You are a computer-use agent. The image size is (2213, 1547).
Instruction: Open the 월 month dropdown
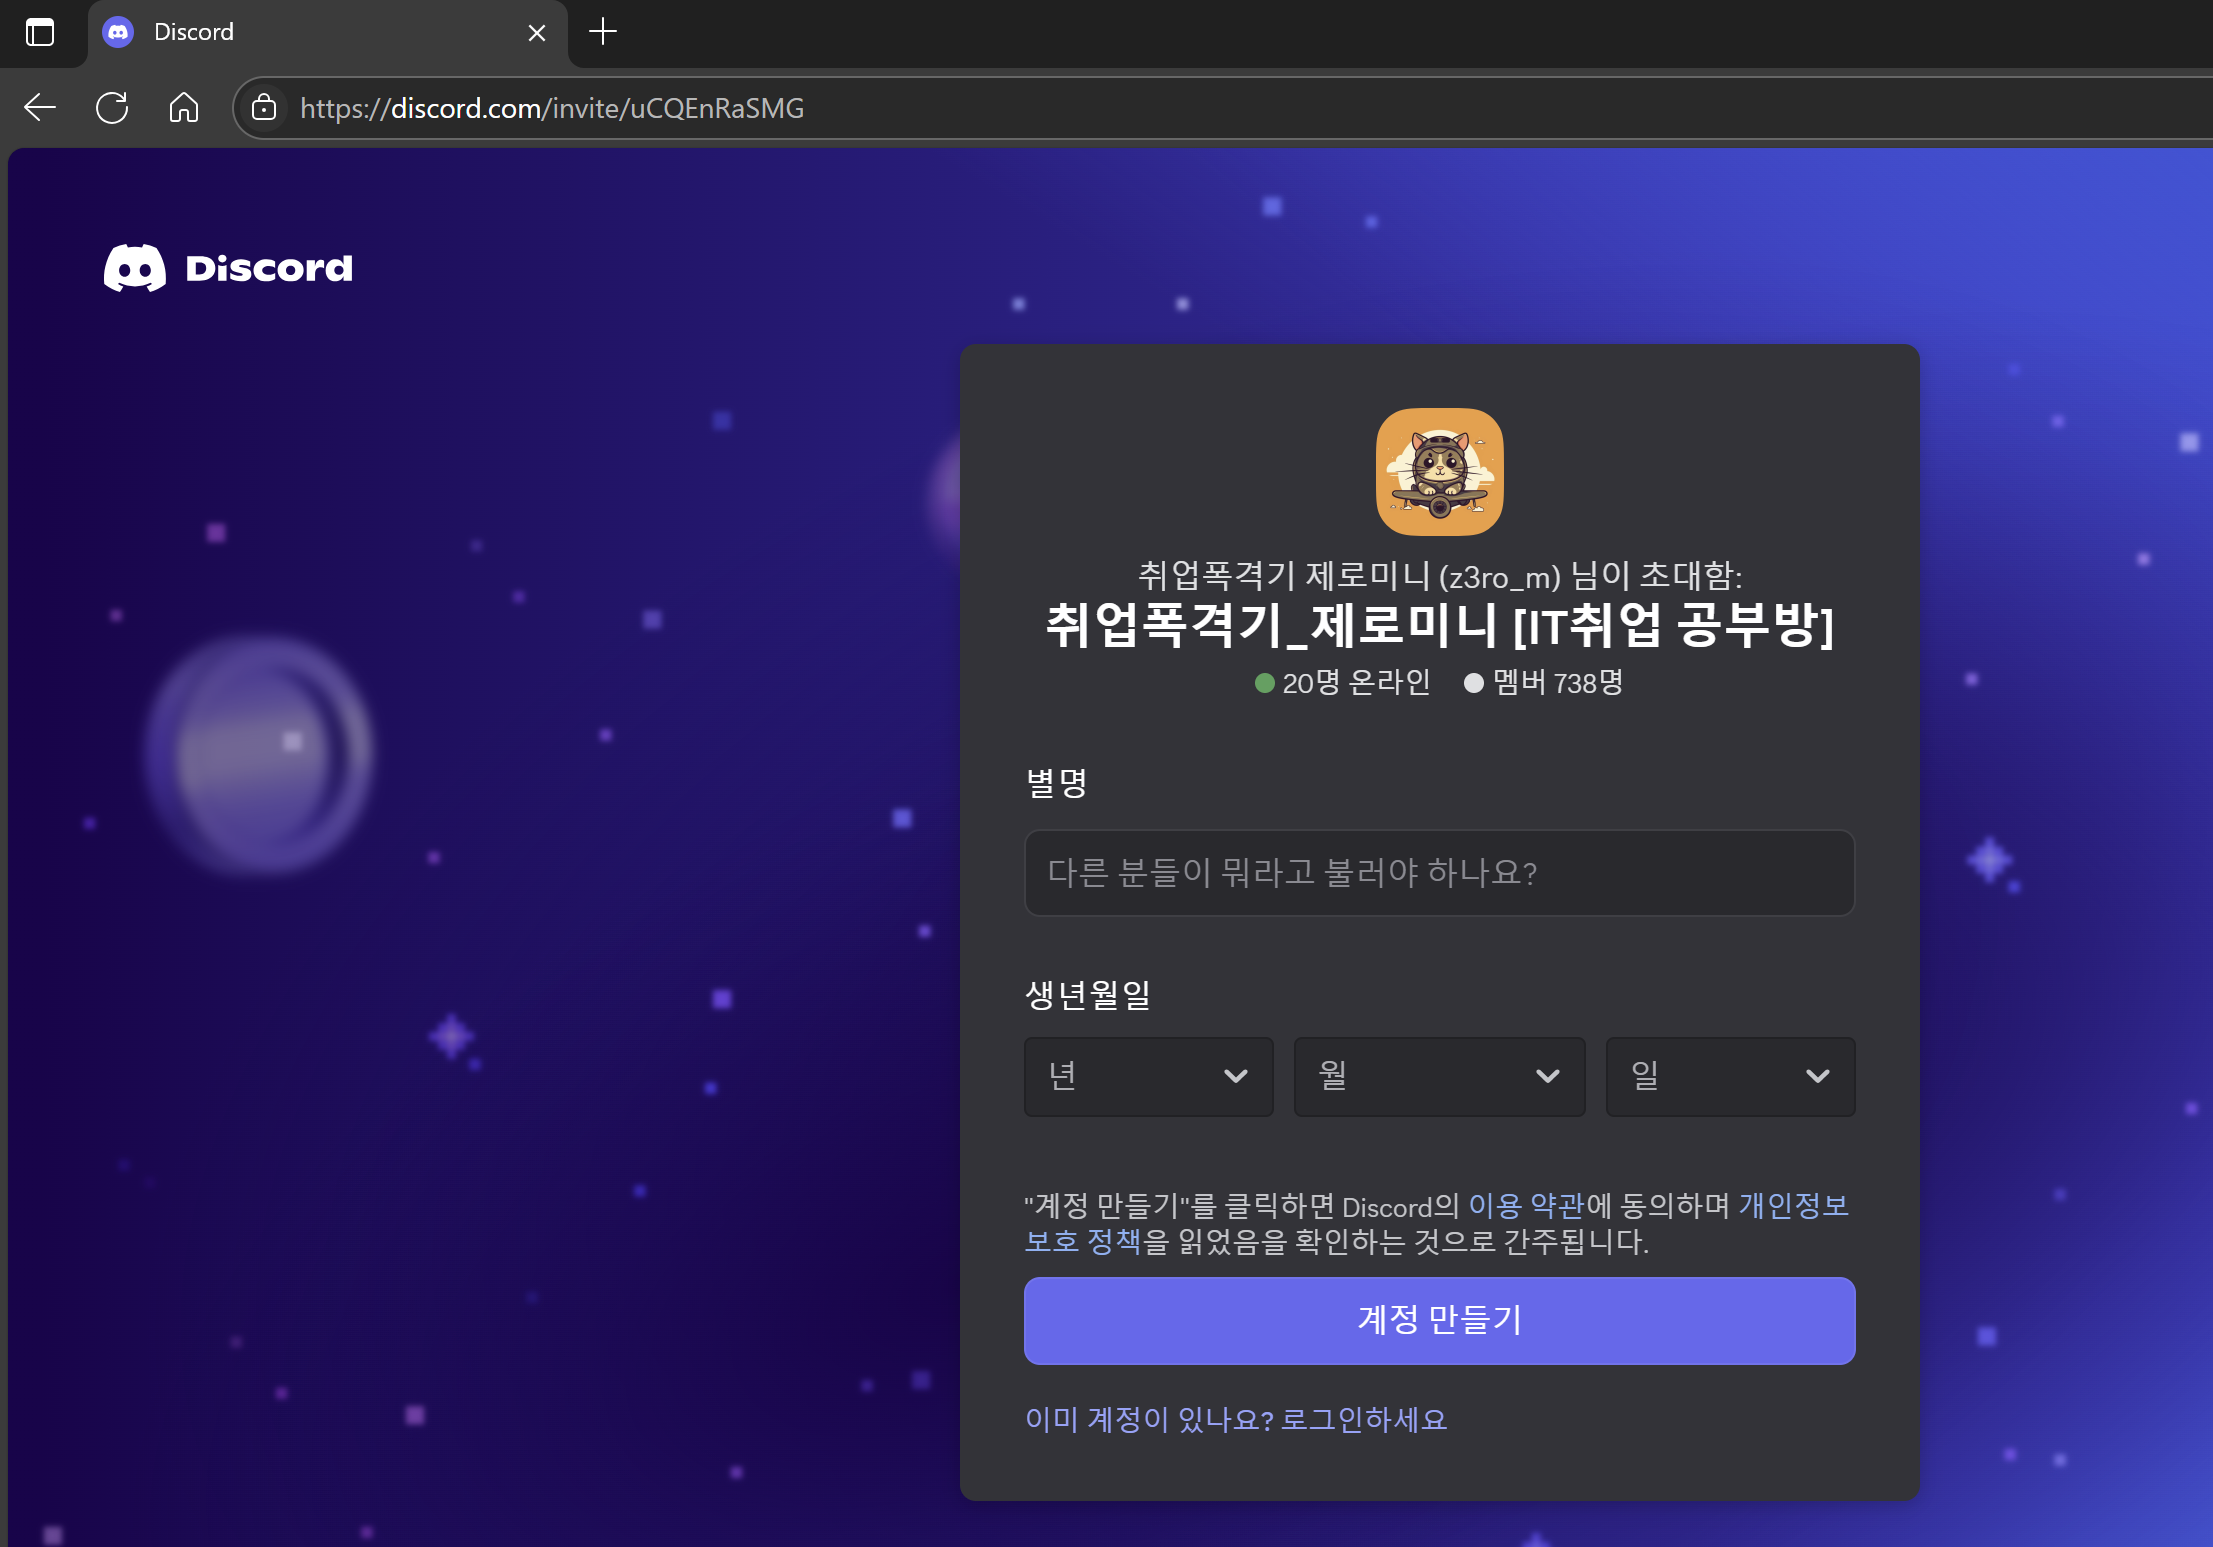pos(1439,1076)
